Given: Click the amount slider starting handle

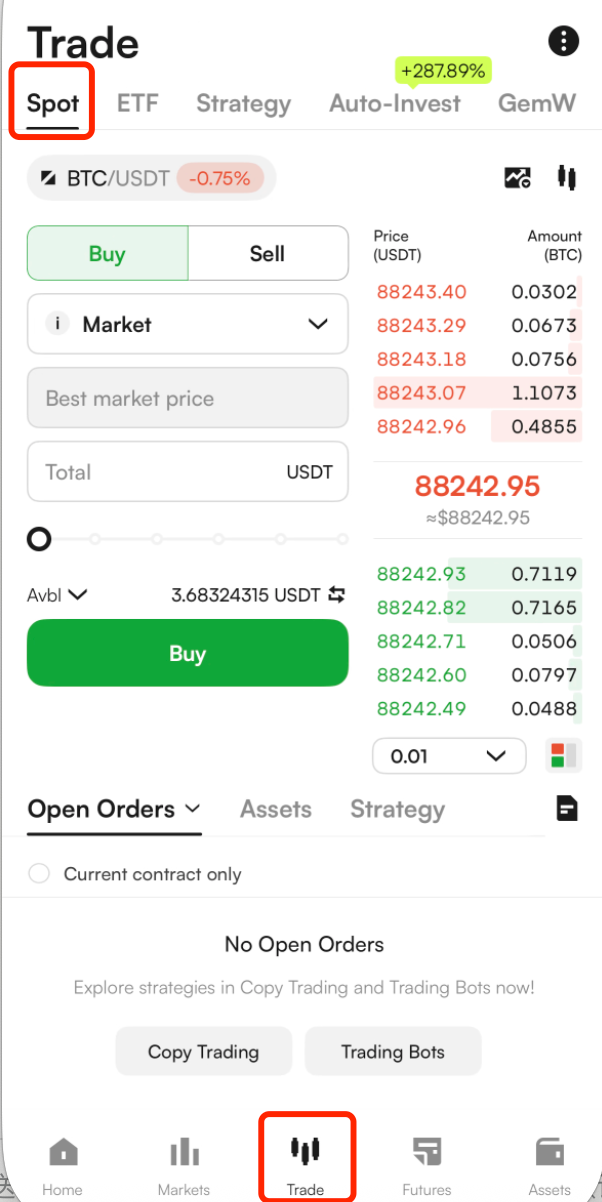Looking at the screenshot, I should click(39, 540).
